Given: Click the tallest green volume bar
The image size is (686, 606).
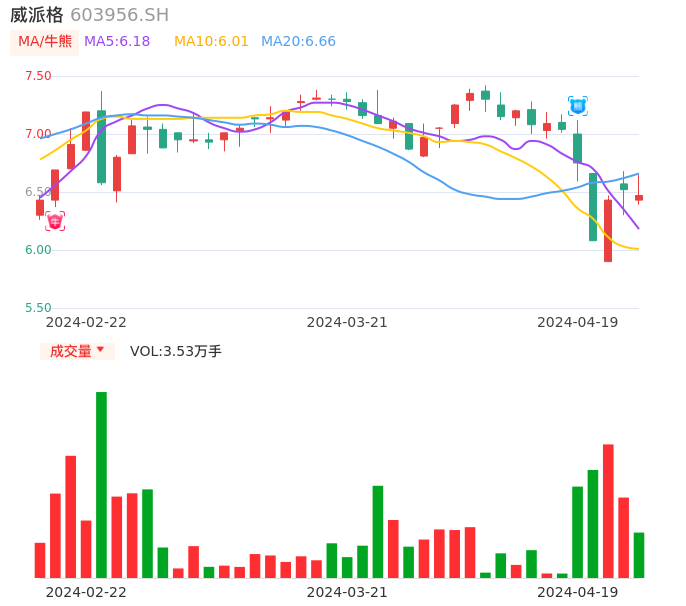Looking at the screenshot, I should (x=101, y=485).
